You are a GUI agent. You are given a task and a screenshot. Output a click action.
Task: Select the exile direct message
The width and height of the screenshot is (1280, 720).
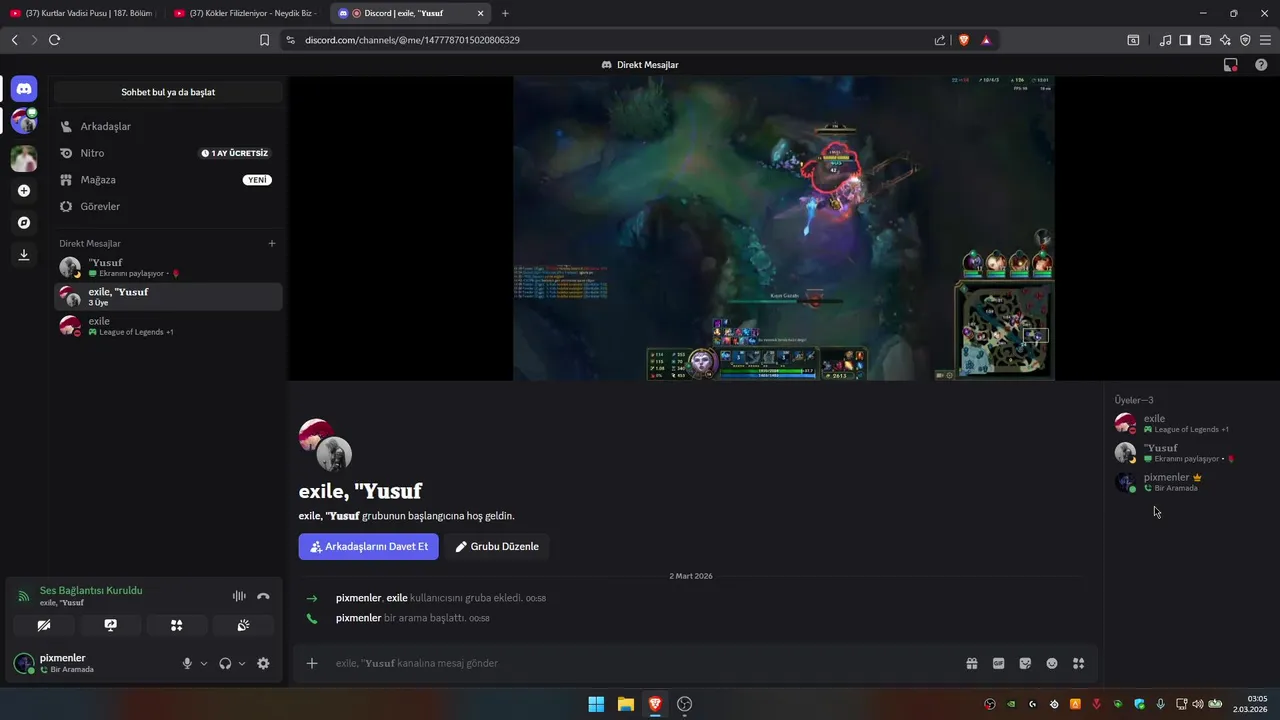point(168,326)
